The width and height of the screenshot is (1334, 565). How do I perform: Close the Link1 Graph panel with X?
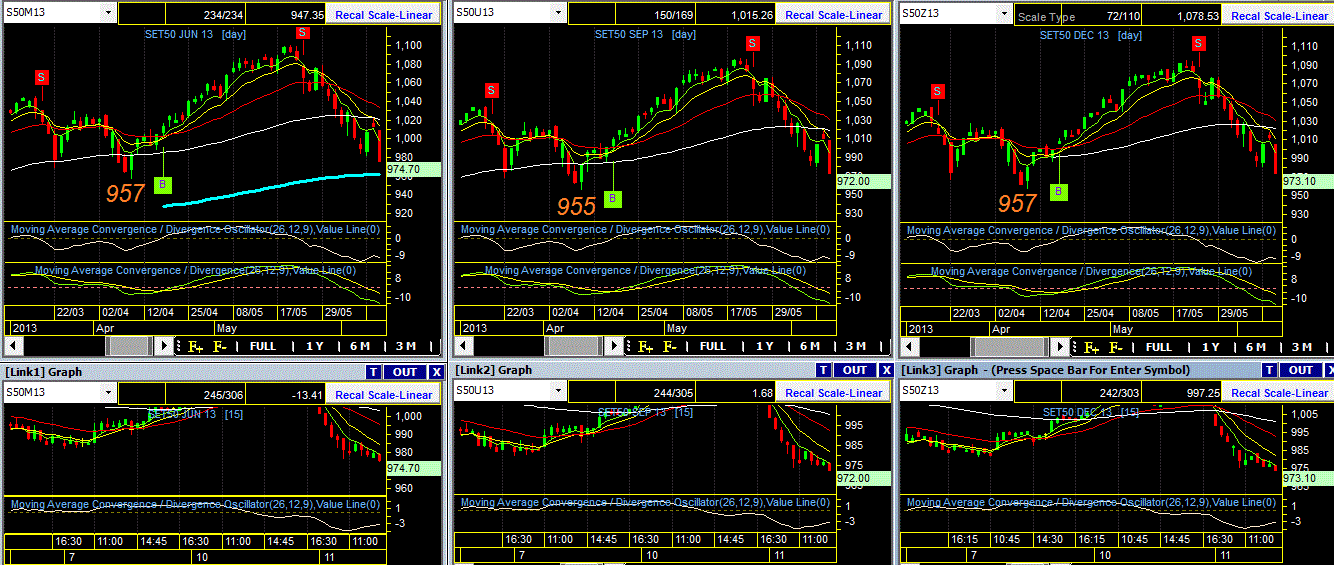tap(437, 371)
